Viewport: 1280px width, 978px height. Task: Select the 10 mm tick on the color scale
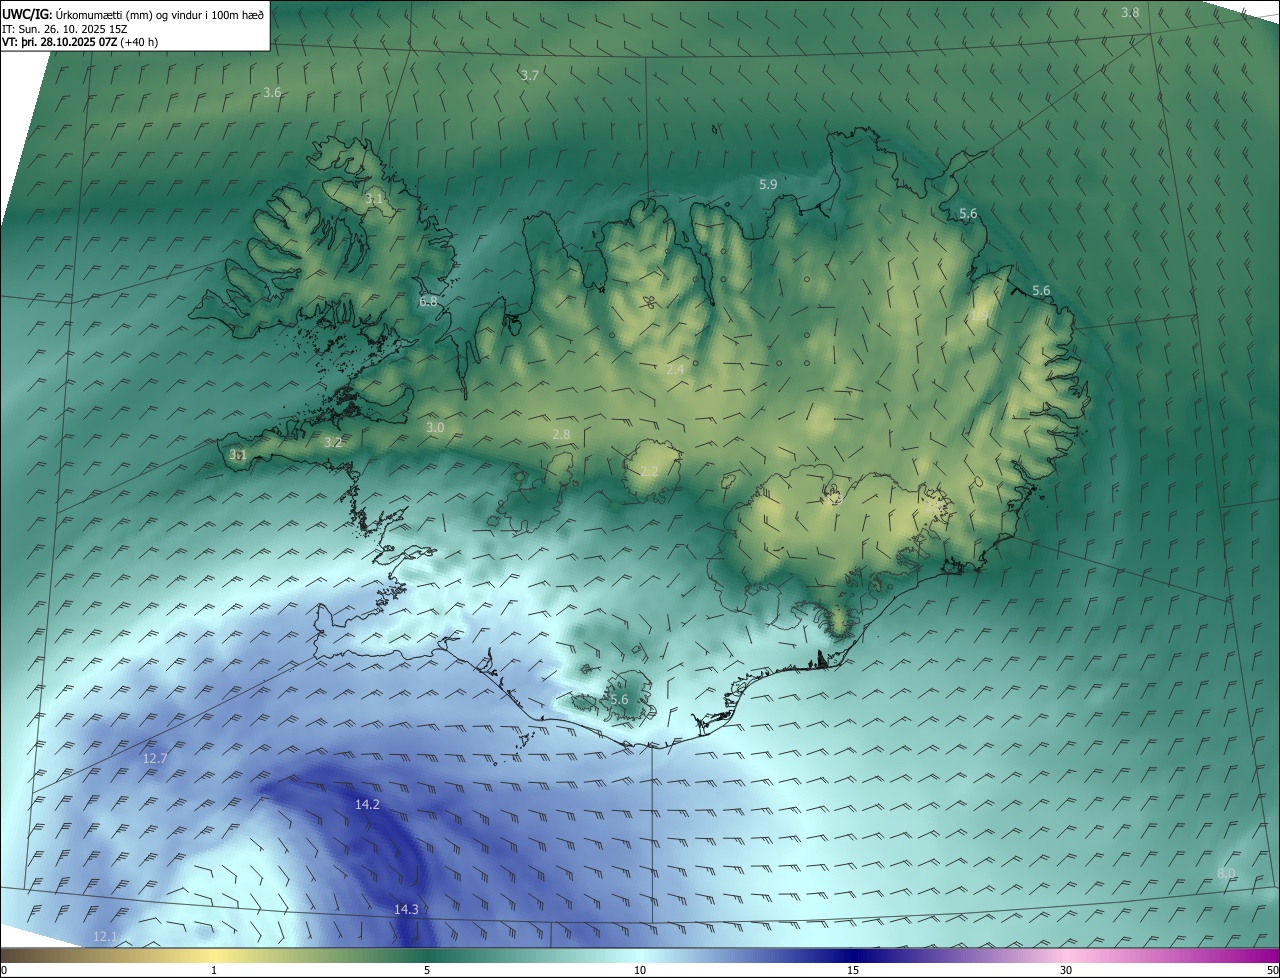click(640, 970)
